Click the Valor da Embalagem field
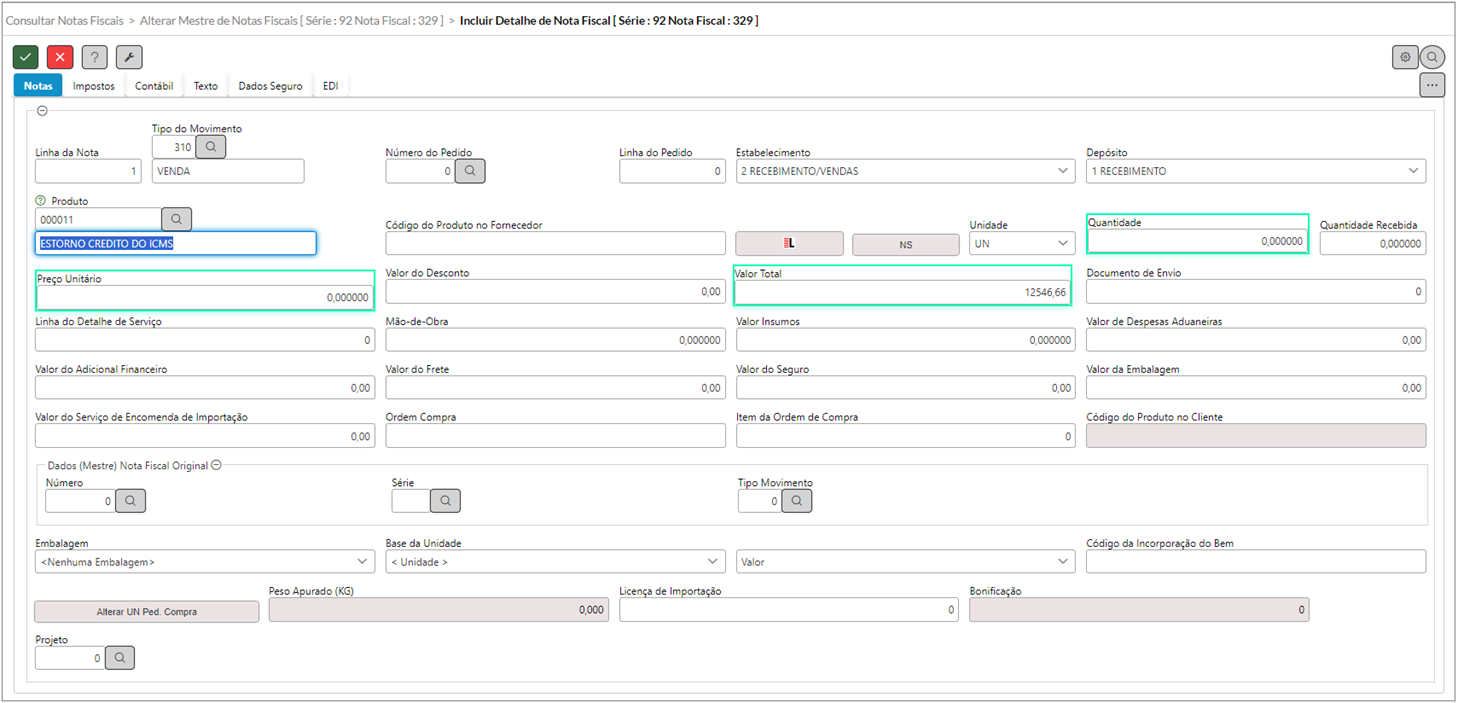The image size is (1458, 703). (x=1256, y=387)
